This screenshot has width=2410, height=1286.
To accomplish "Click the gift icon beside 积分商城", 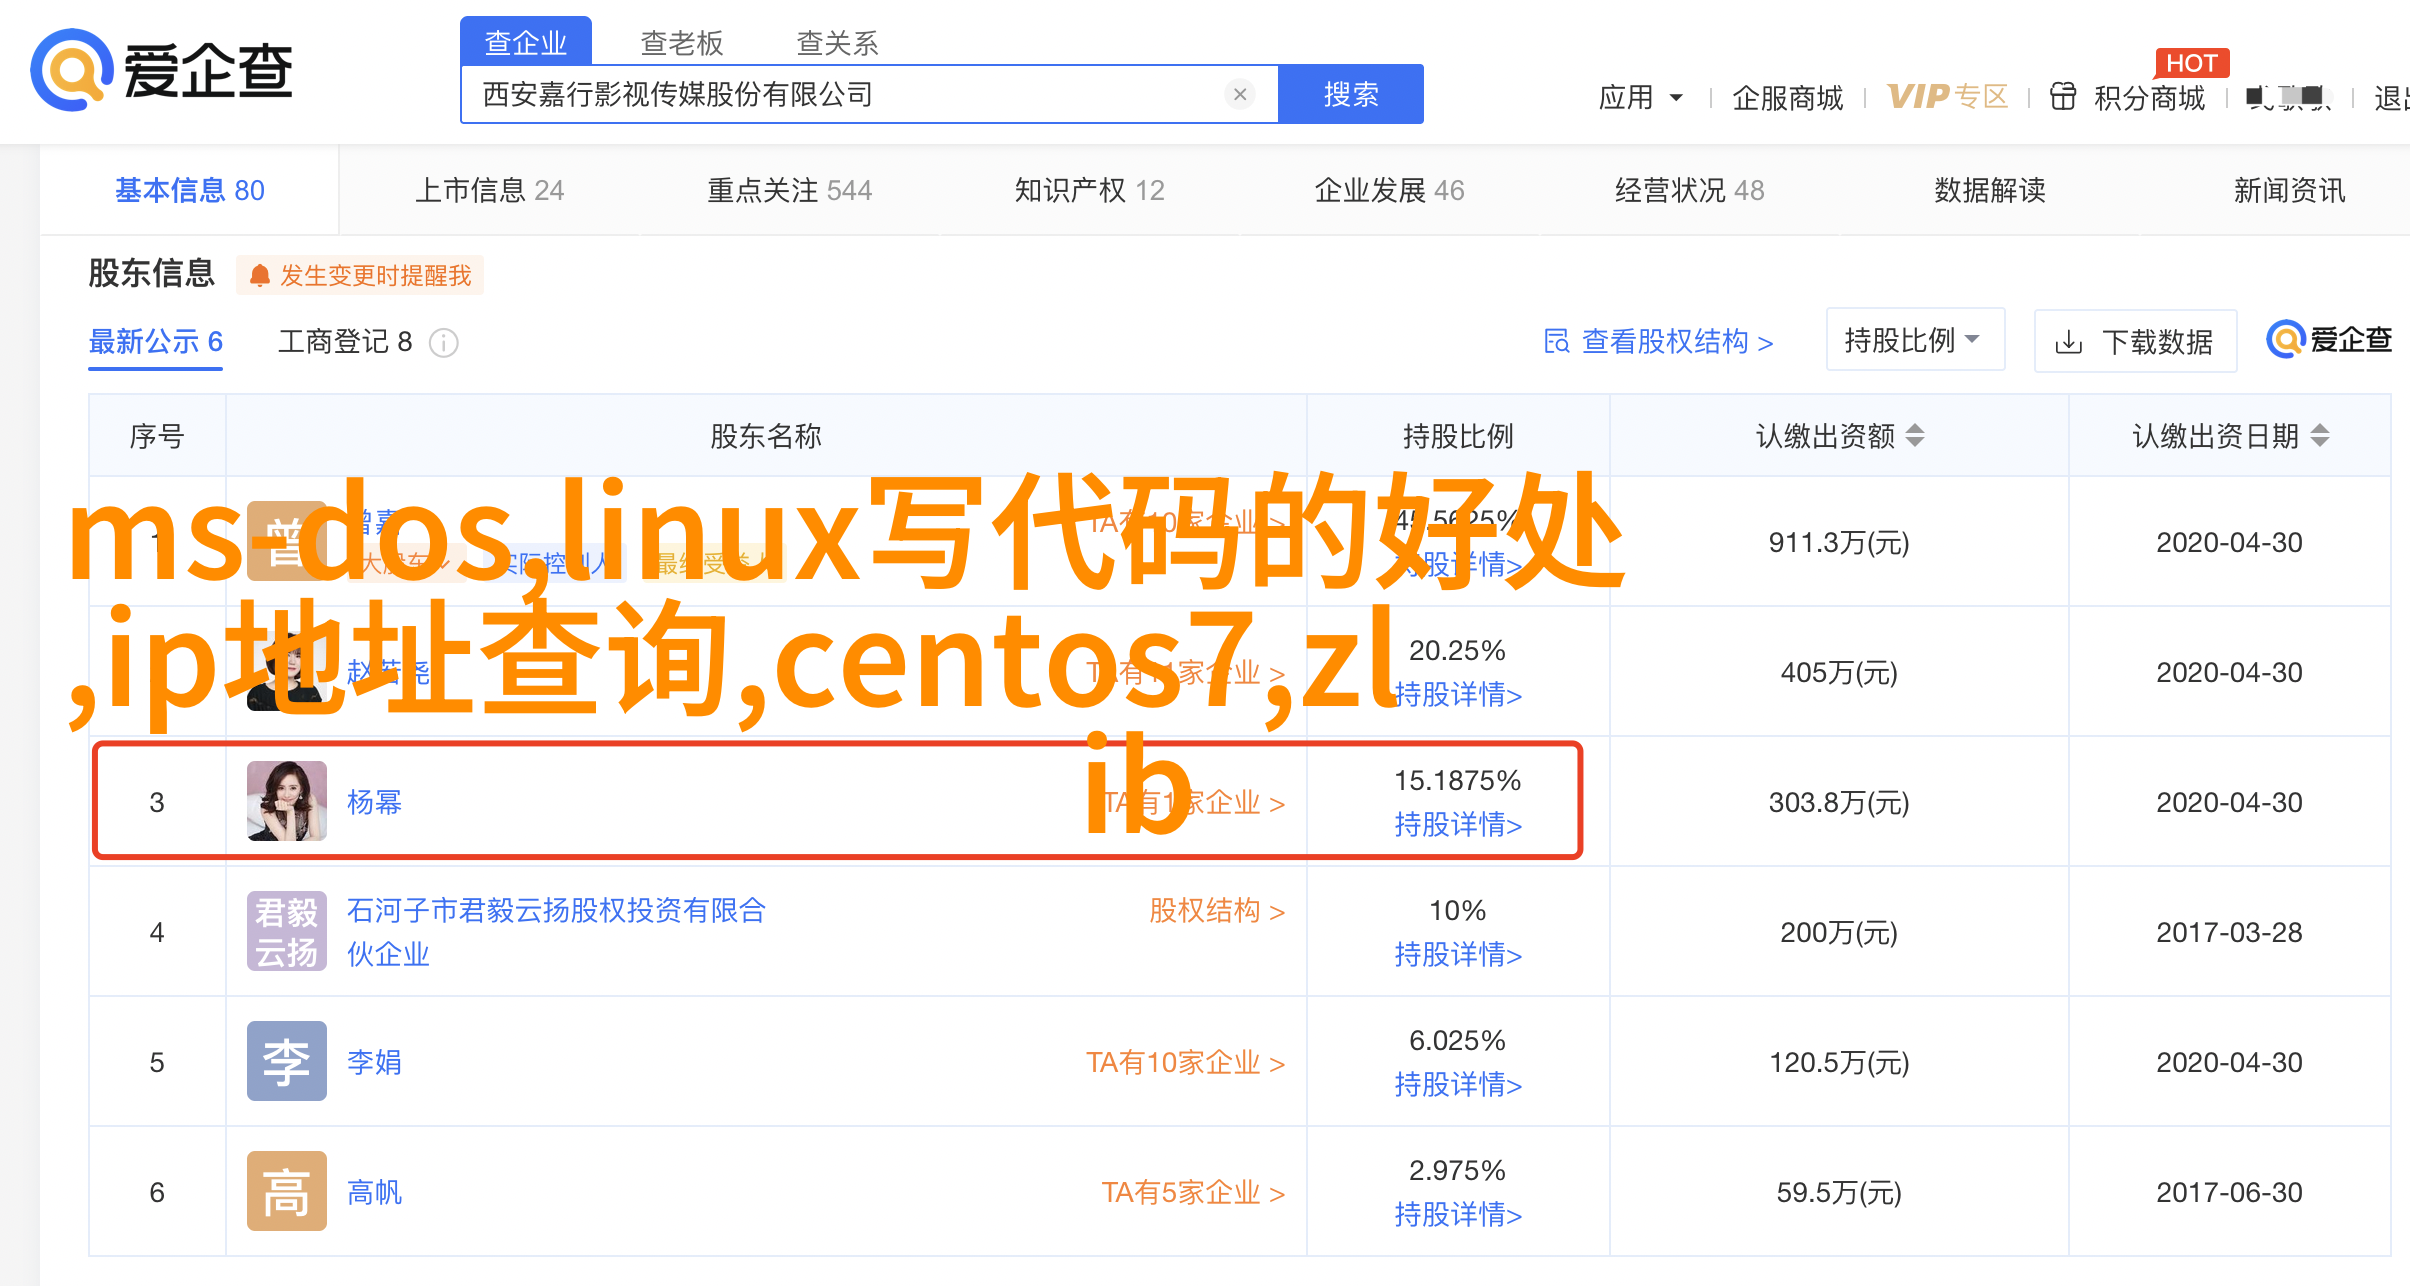I will click(x=2063, y=96).
